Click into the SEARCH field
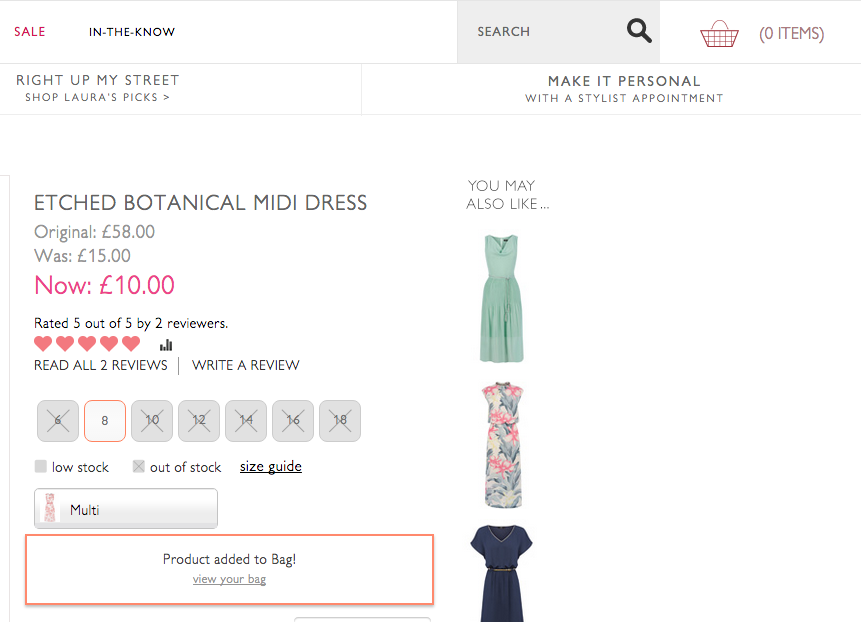The image size is (861, 622). point(540,32)
